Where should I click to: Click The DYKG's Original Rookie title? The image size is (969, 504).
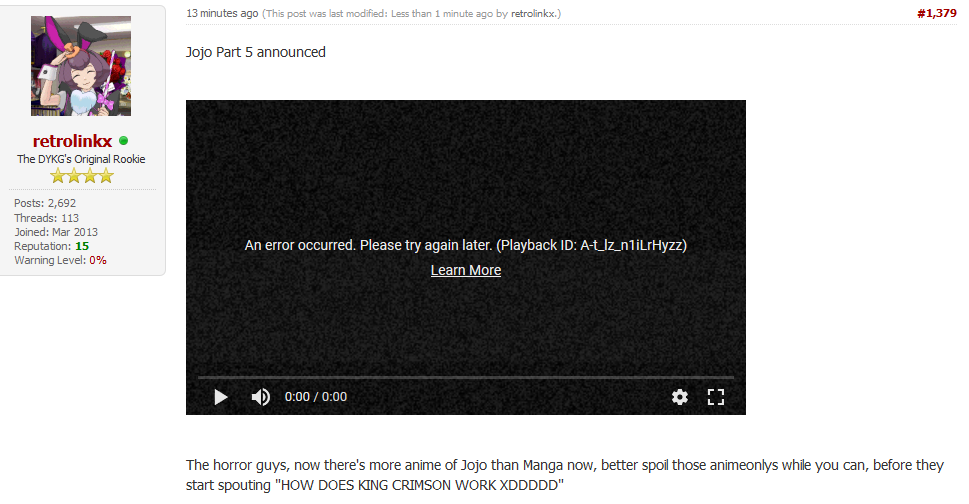point(81,159)
